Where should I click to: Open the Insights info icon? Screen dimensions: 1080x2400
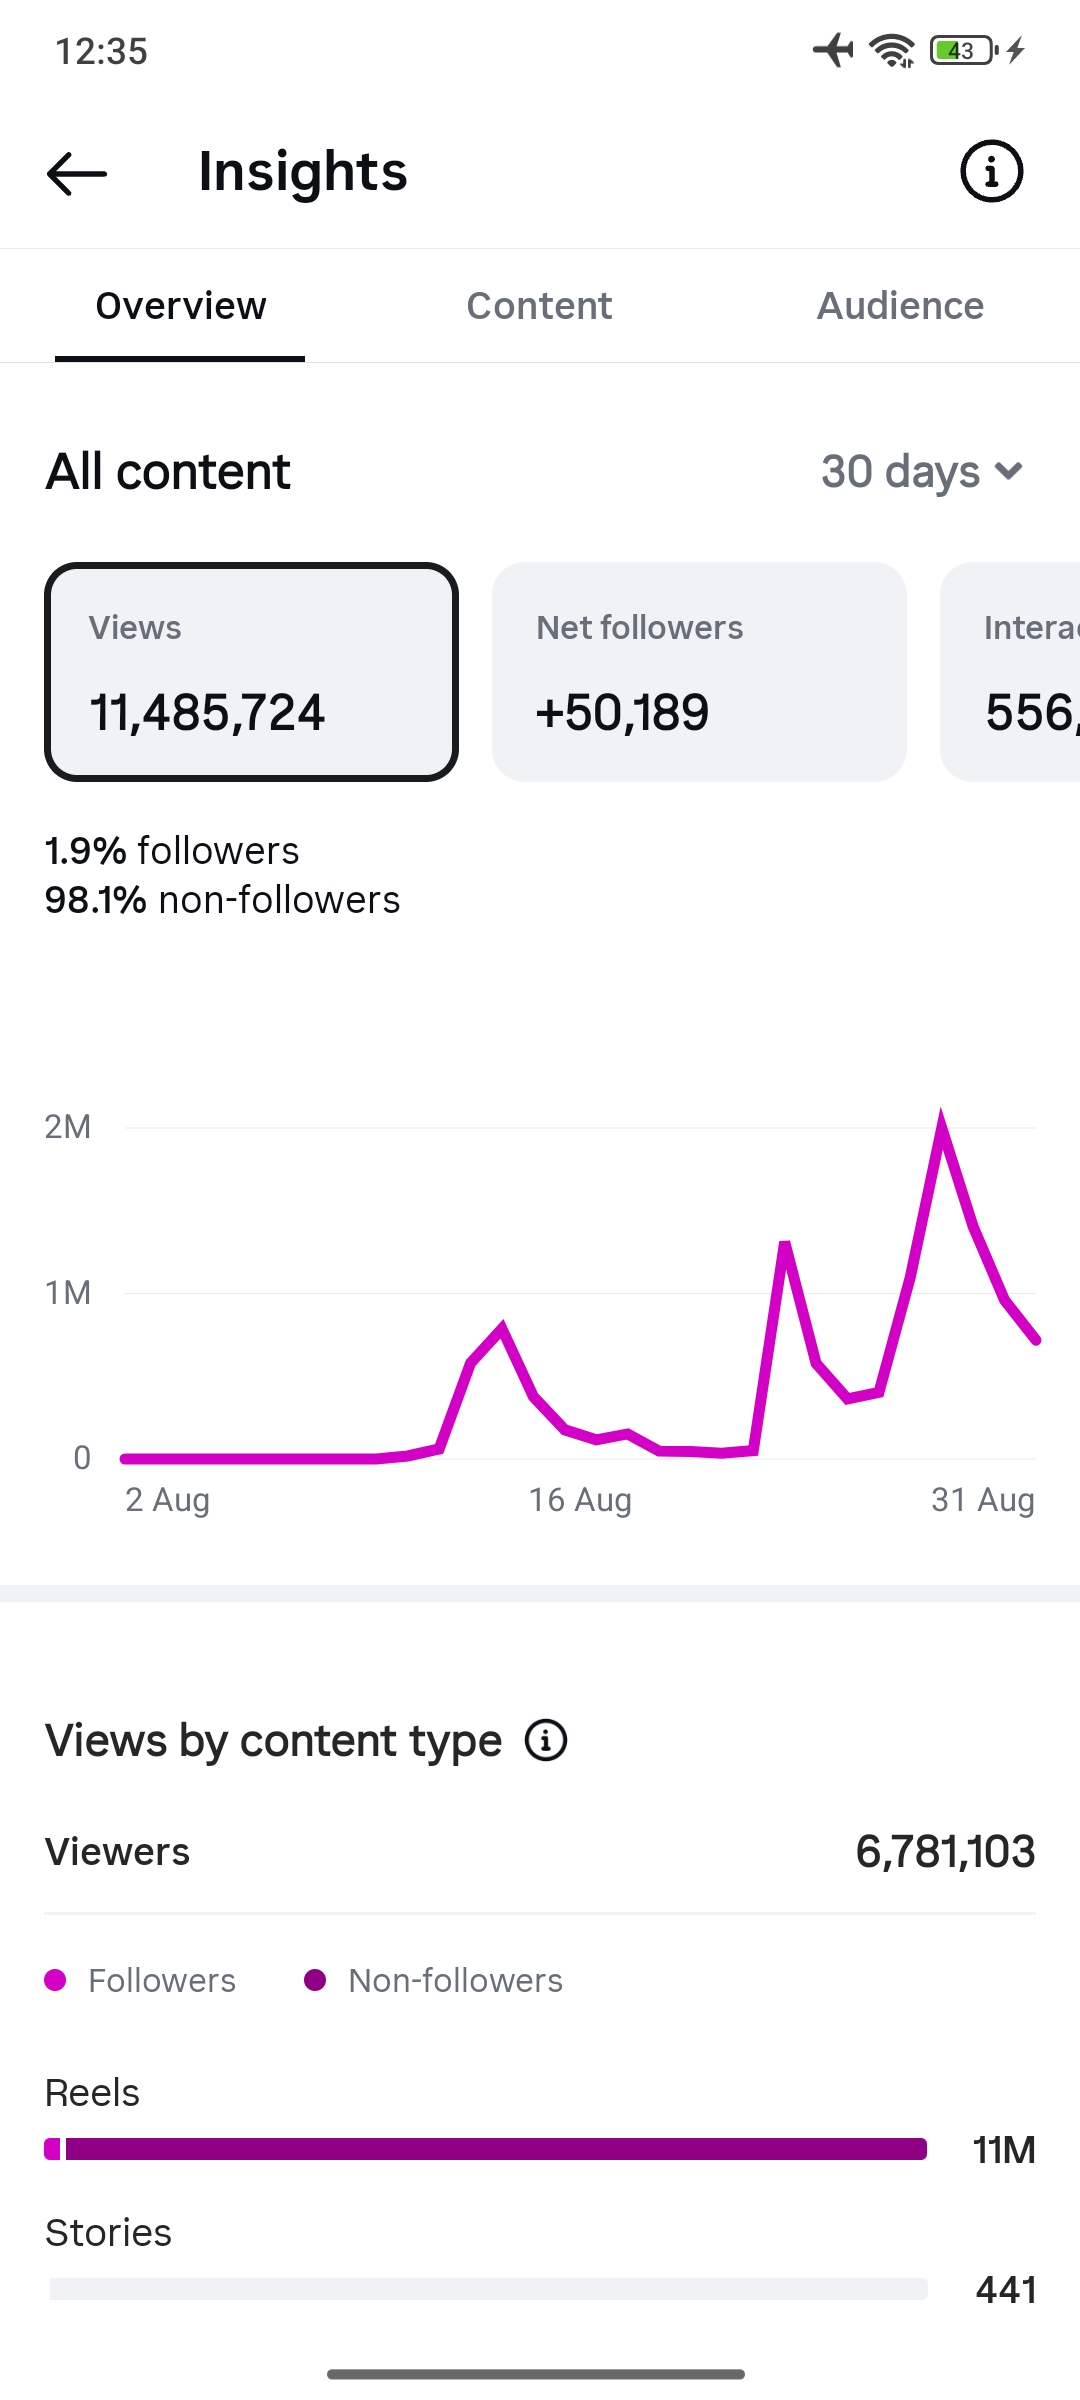(x=991, y=172)
